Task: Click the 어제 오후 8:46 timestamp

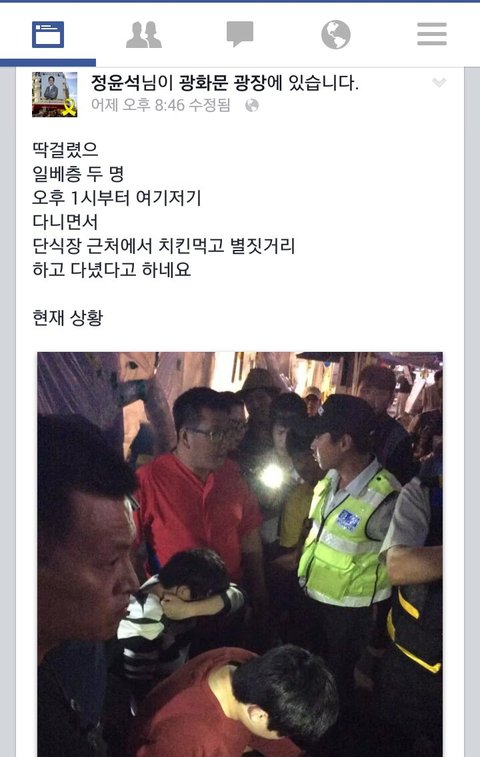Action: click(138, 105)
